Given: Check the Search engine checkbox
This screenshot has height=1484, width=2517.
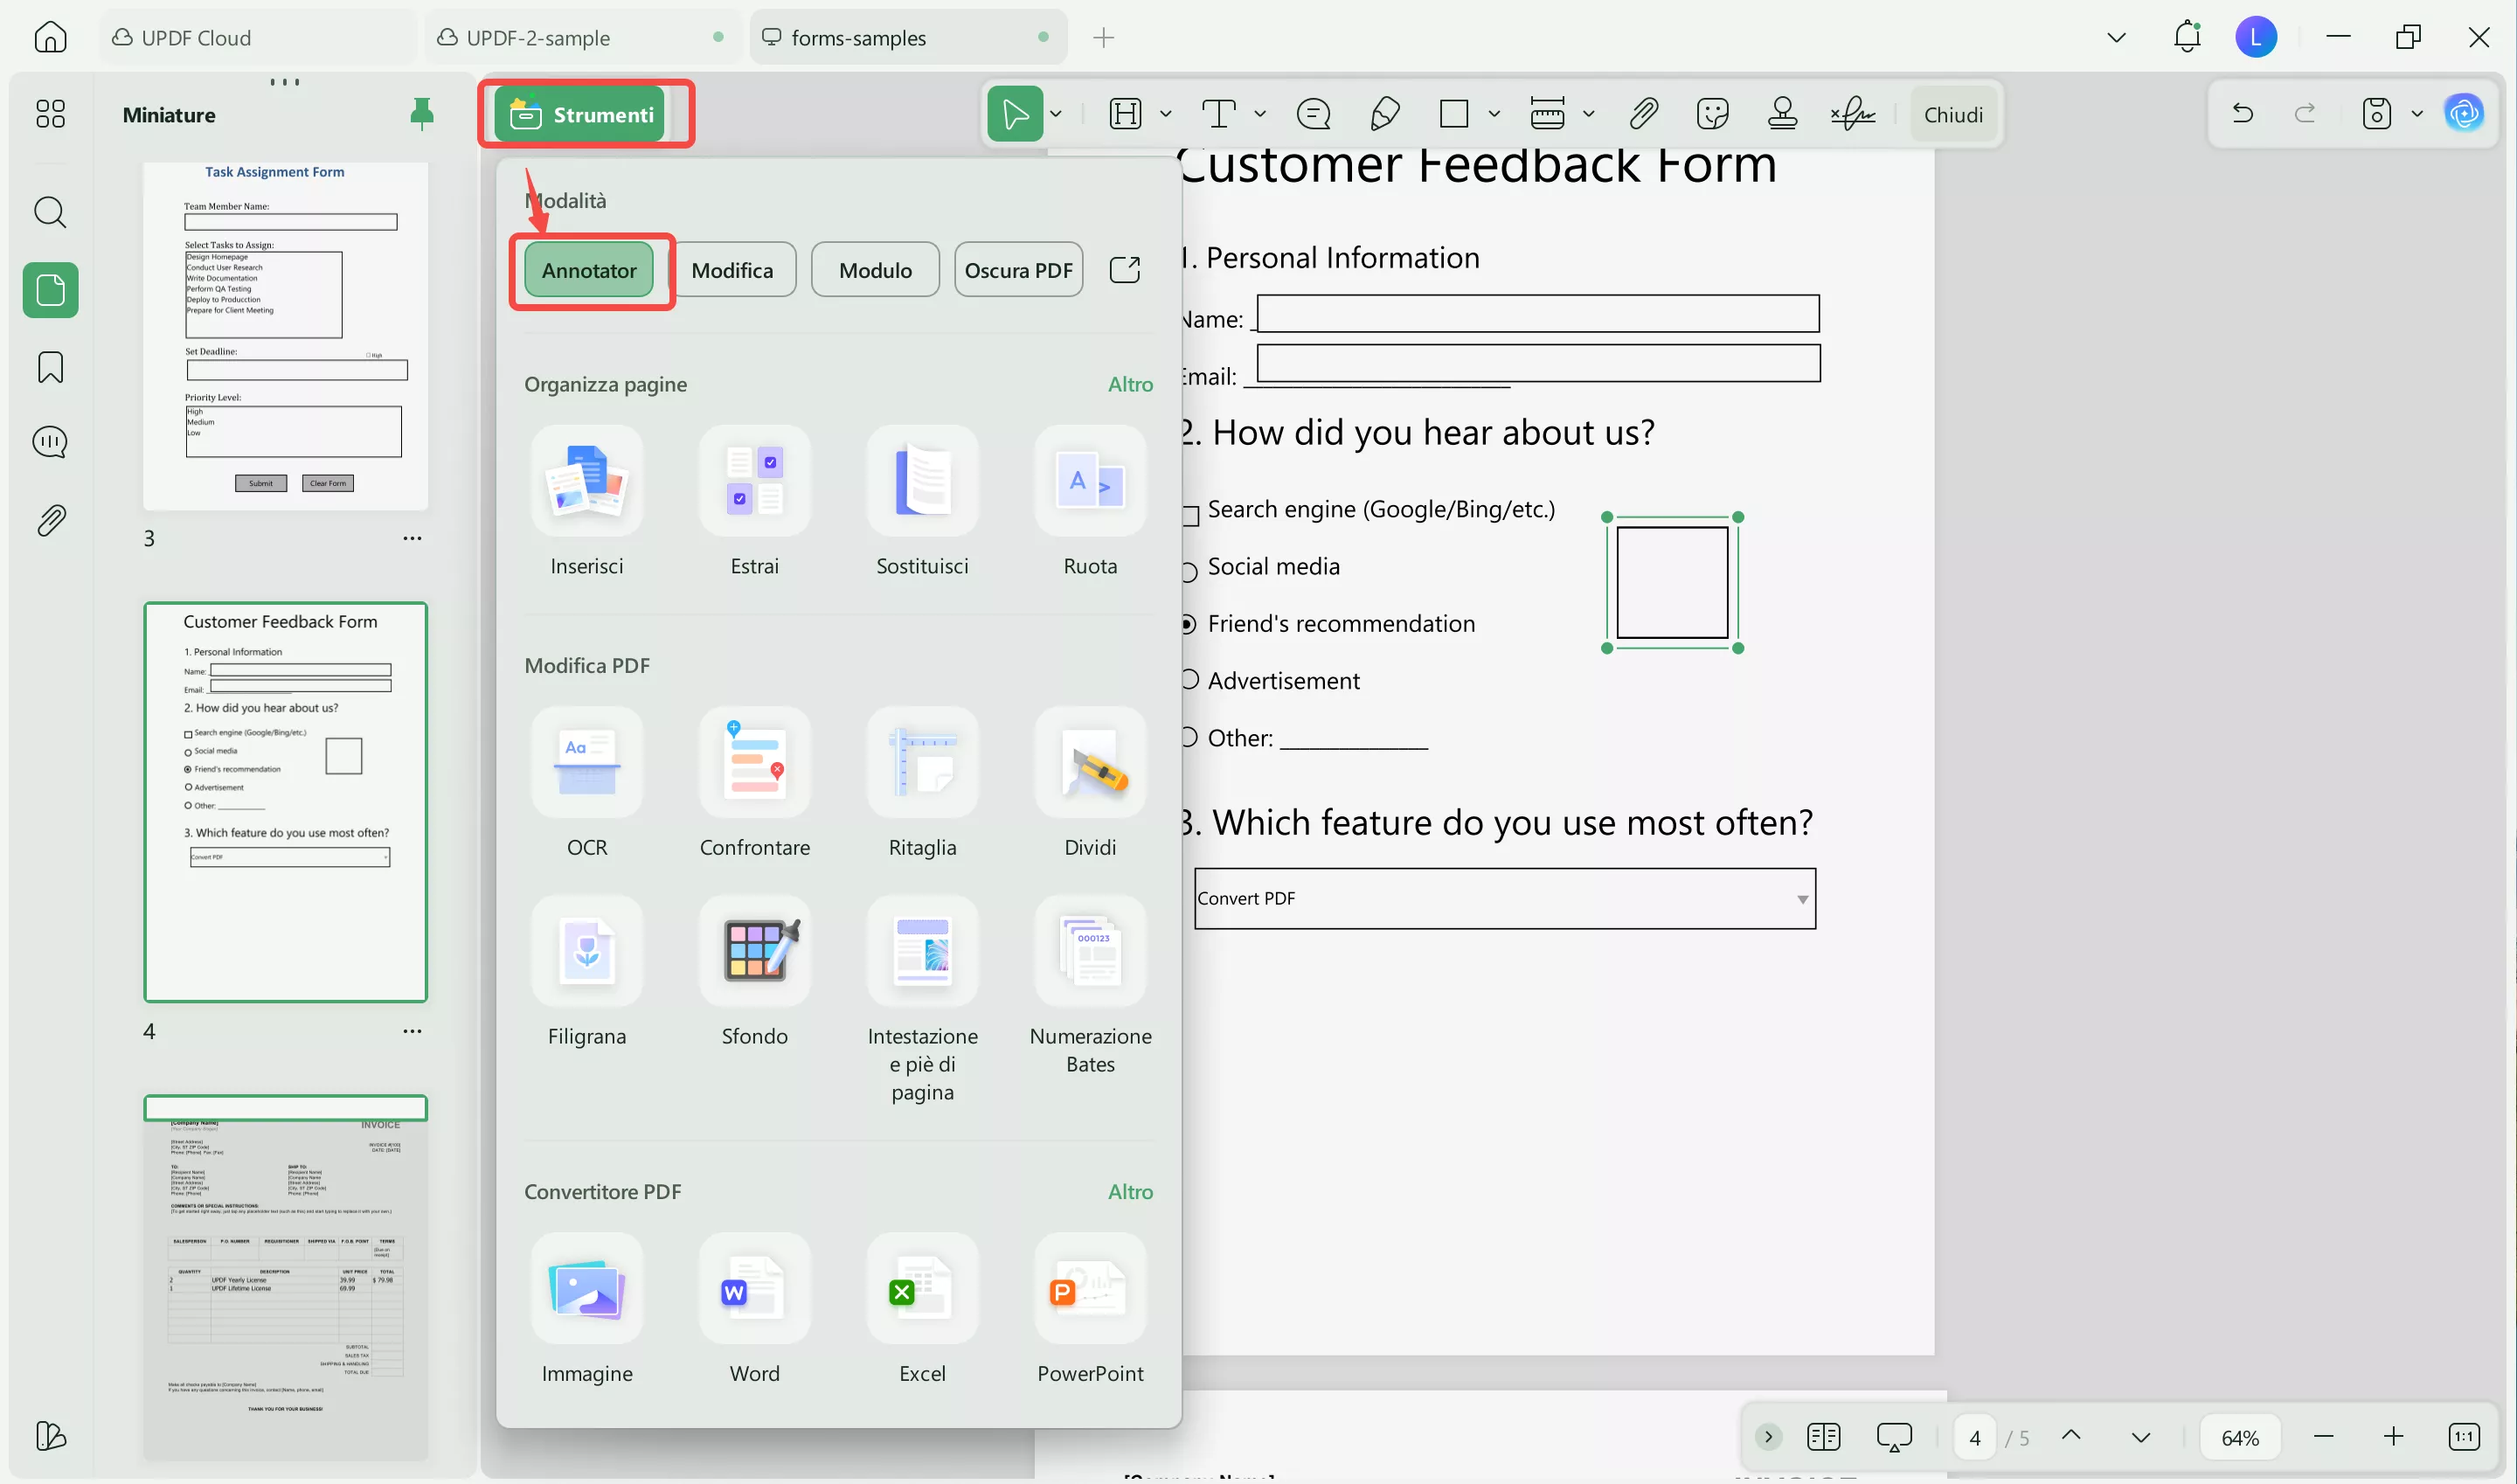Looking at the screenshot, I should [1190, 516].
